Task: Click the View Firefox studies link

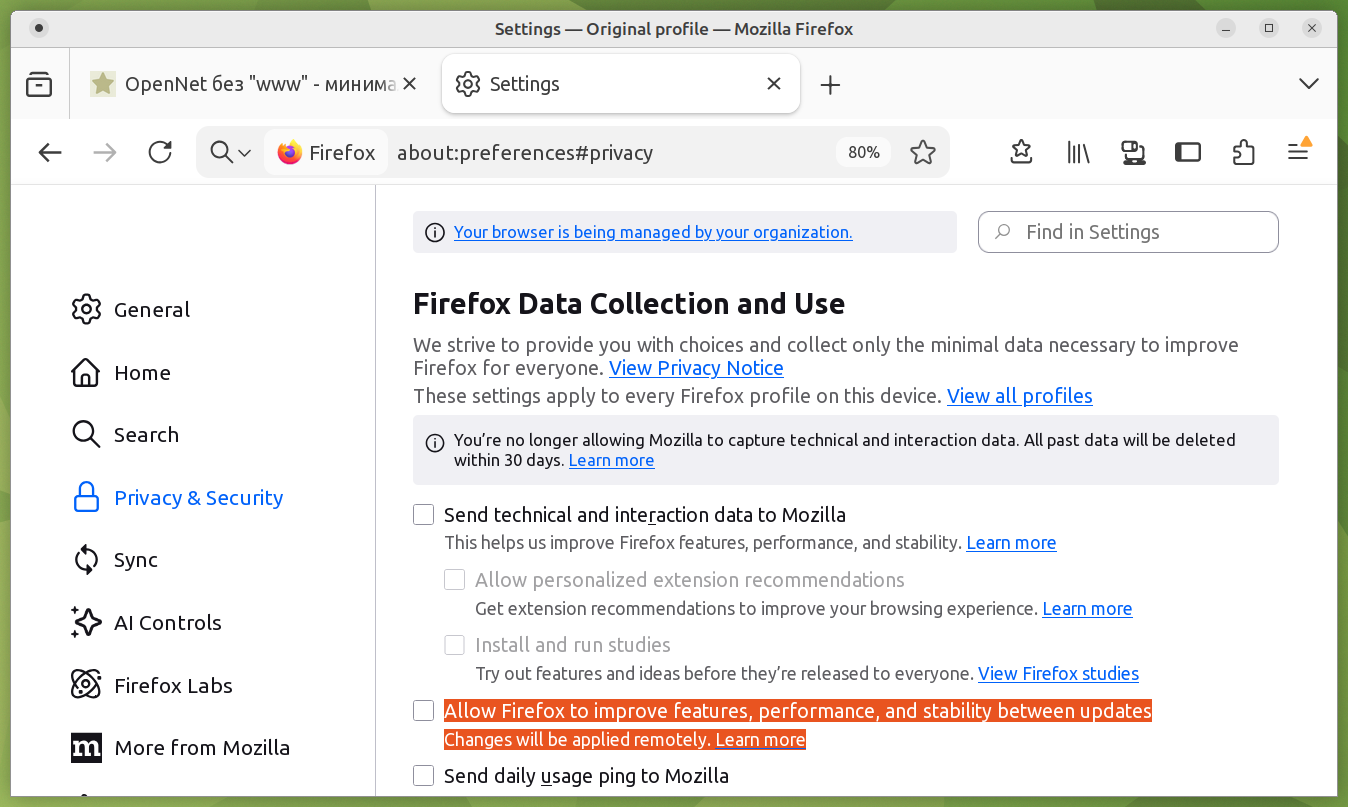Action: pos(1058,673)
